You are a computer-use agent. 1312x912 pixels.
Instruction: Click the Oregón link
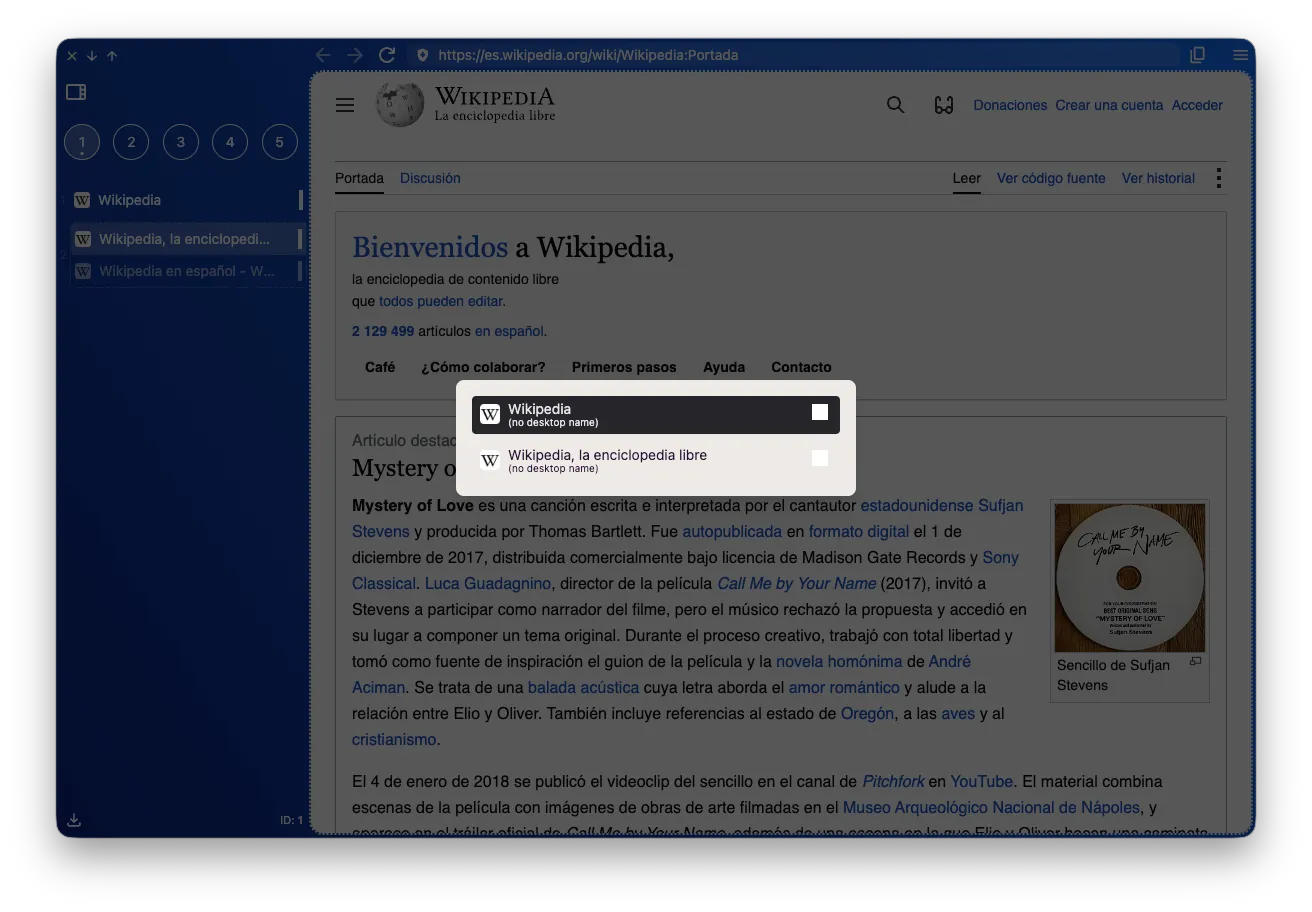coord(867,713)
